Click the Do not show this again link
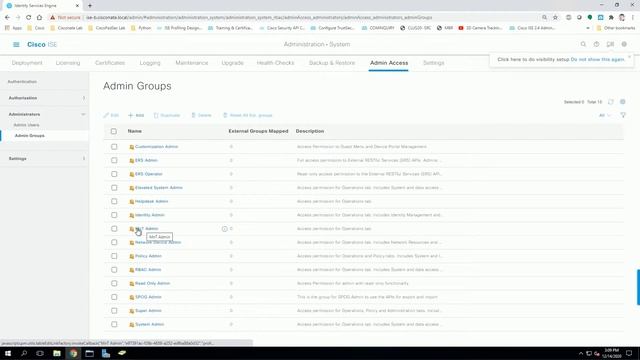Screen dimensions: 640x360 click(x=598, y=60)
